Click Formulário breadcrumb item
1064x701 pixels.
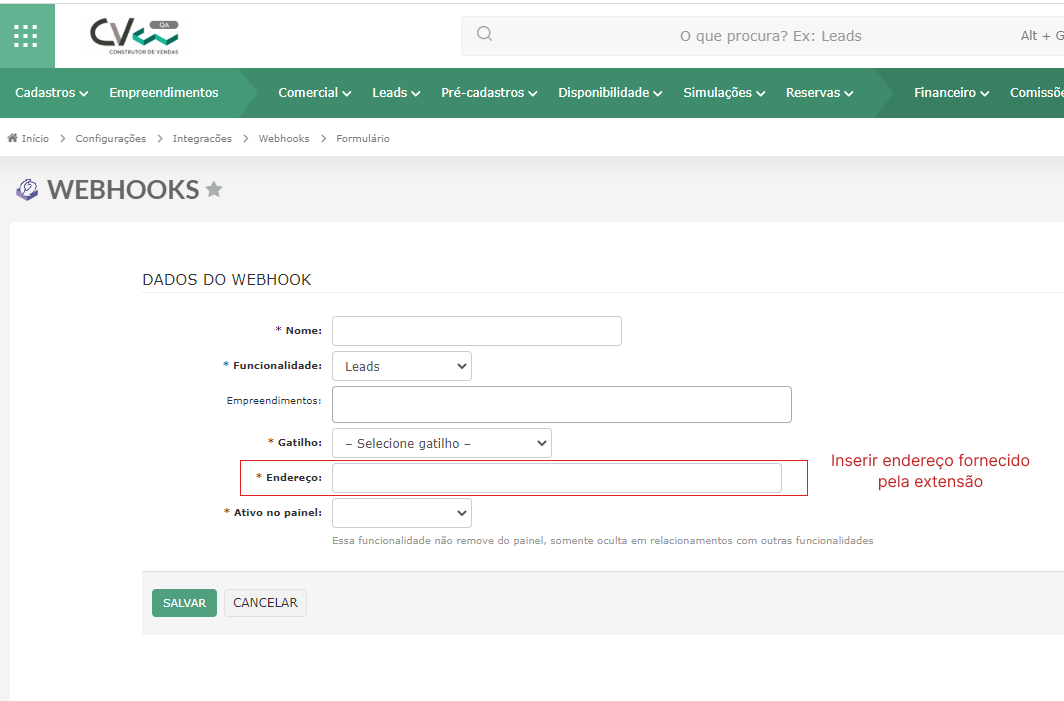pos(363,138)
